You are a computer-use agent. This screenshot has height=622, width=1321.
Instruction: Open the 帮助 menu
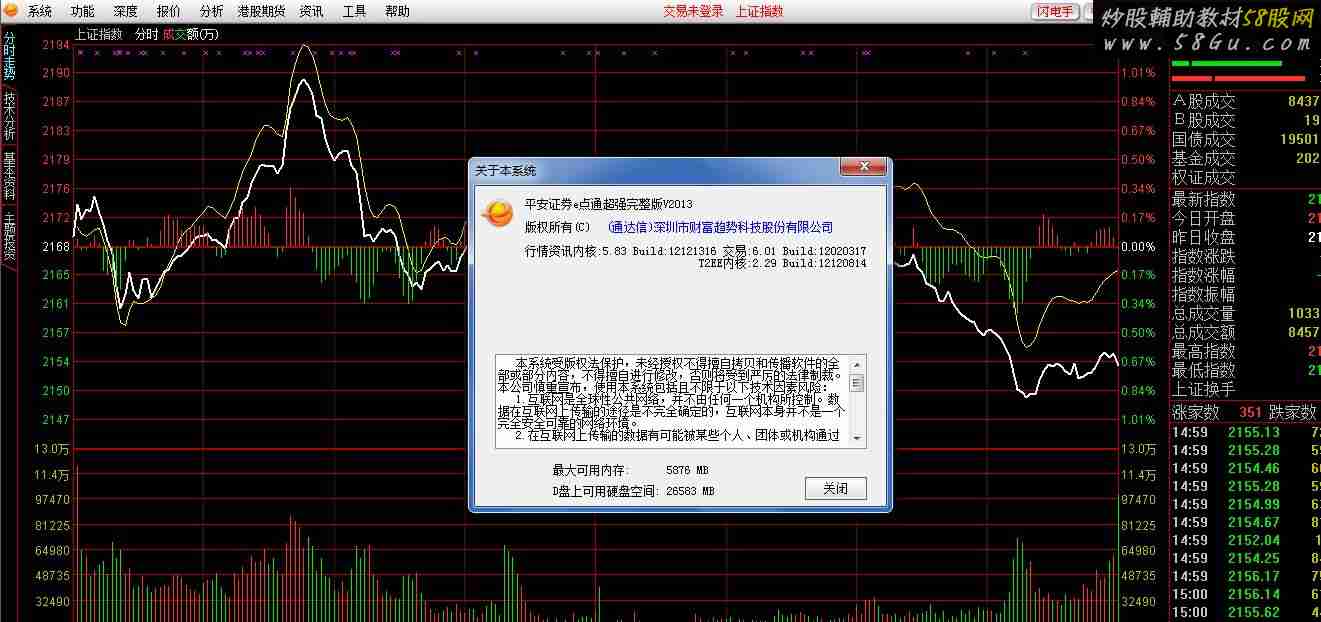pos(397,12)
